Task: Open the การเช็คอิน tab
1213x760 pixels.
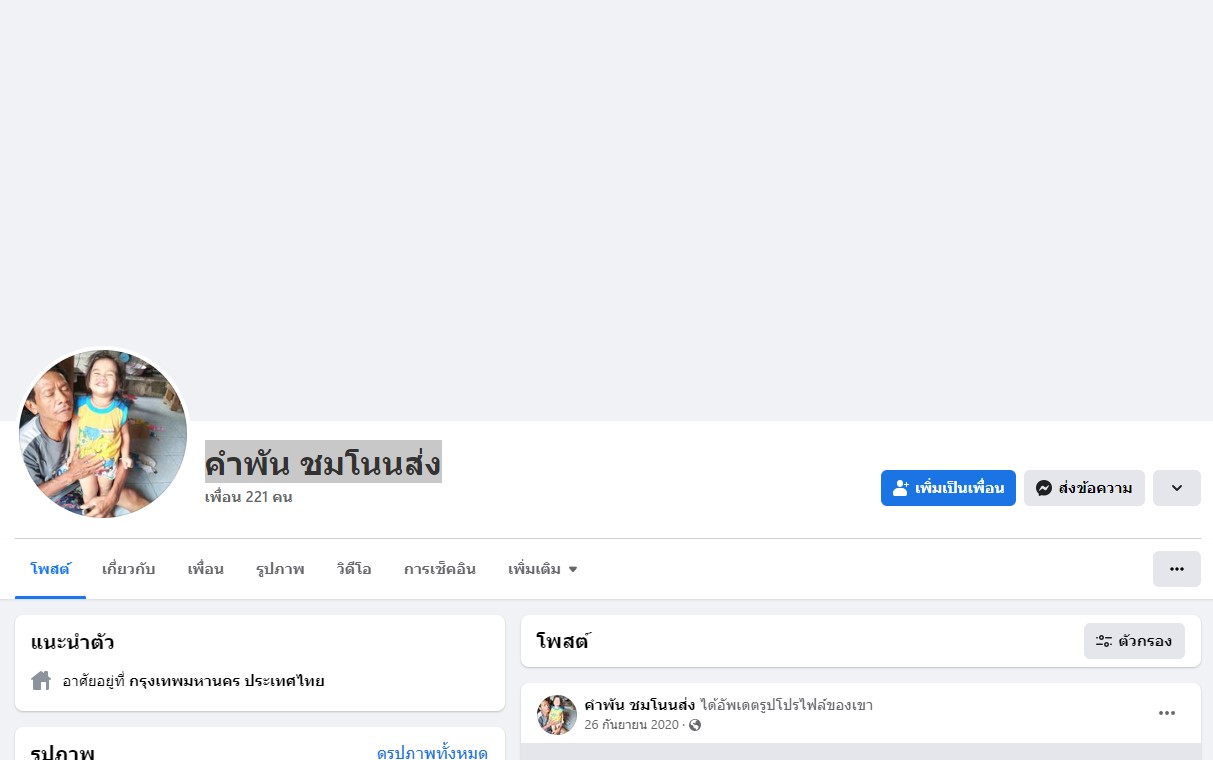Action: pos(440,569)
